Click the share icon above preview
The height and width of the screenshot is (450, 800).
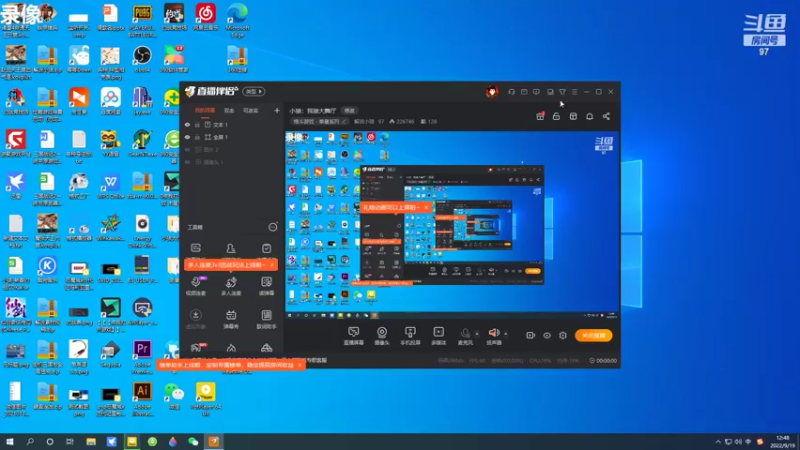(x=606, y=116)
